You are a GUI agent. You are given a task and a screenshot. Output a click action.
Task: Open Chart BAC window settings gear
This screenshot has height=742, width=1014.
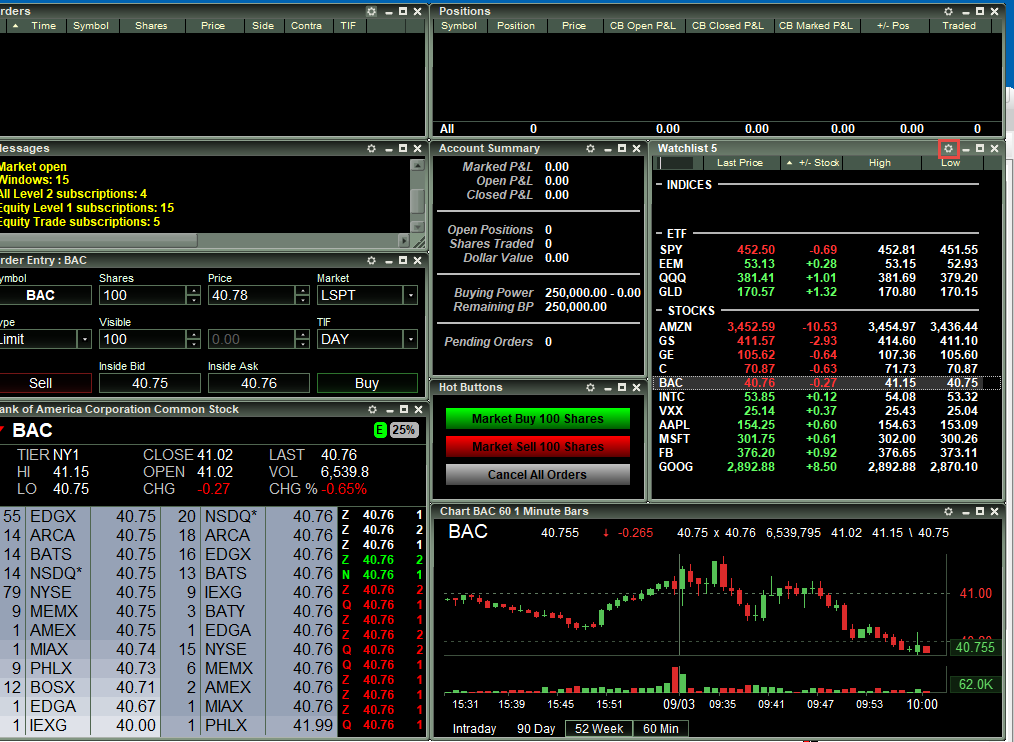(x=948, y=512)
